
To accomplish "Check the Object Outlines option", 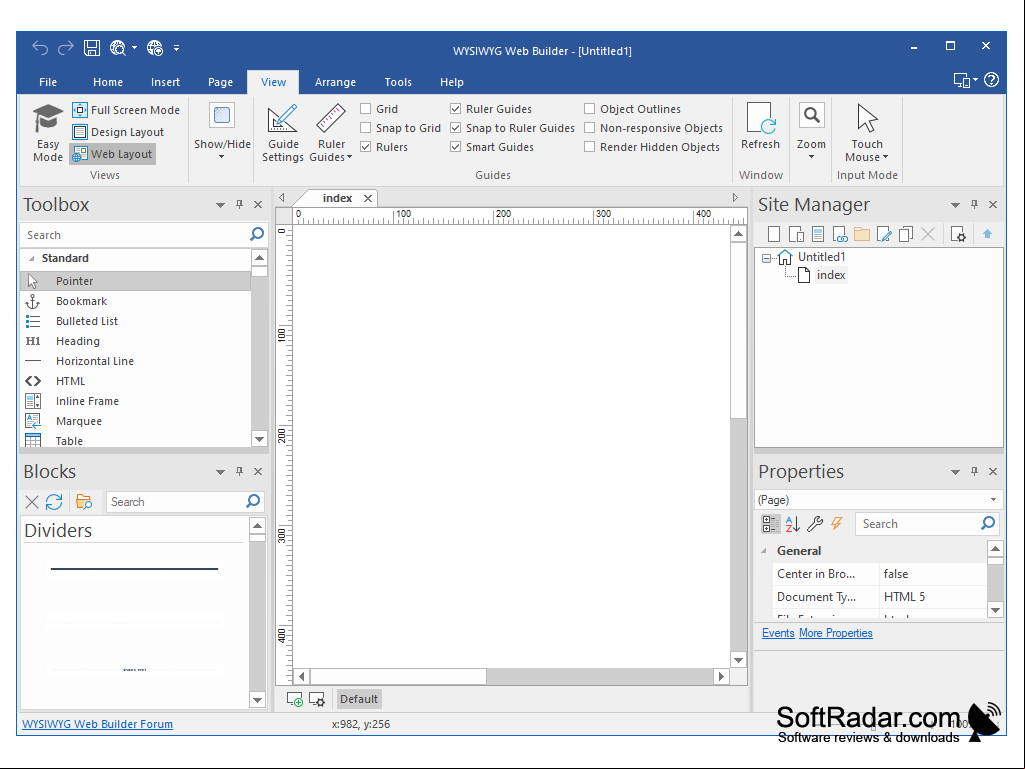I will (x=590, y=109).
